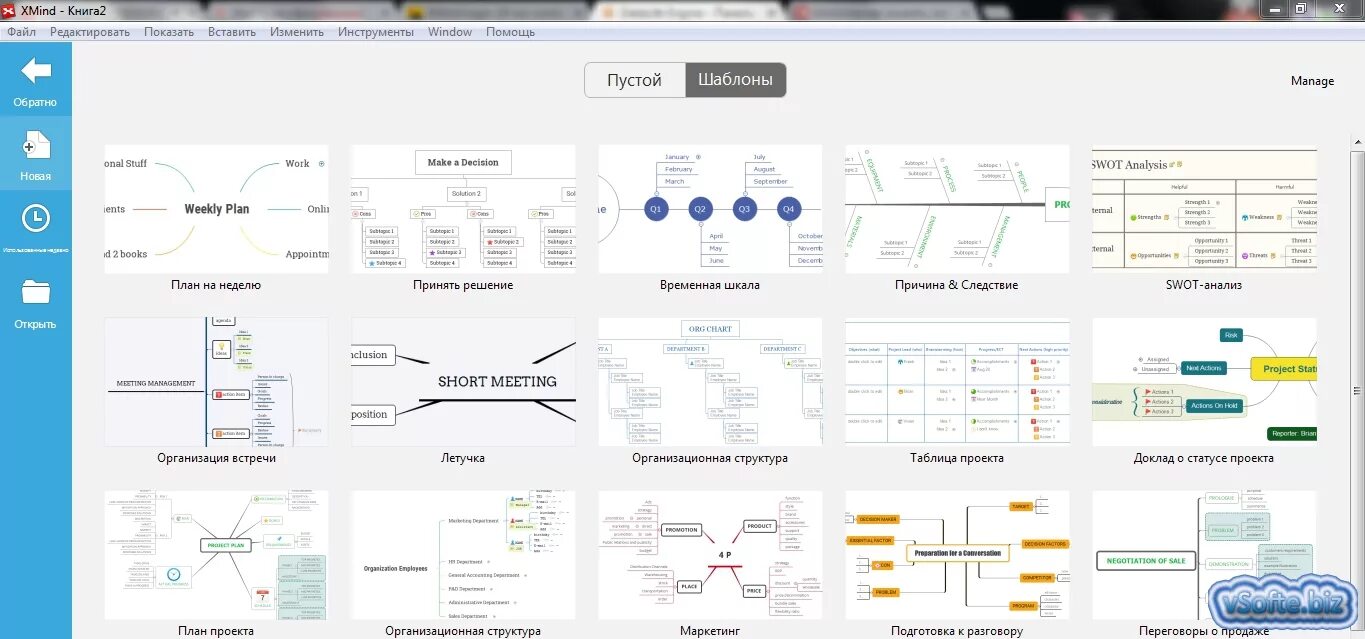Choose the timeline Q1-Q4 template thumbnail
The image size is (1365, 639).
coord(710,209)
